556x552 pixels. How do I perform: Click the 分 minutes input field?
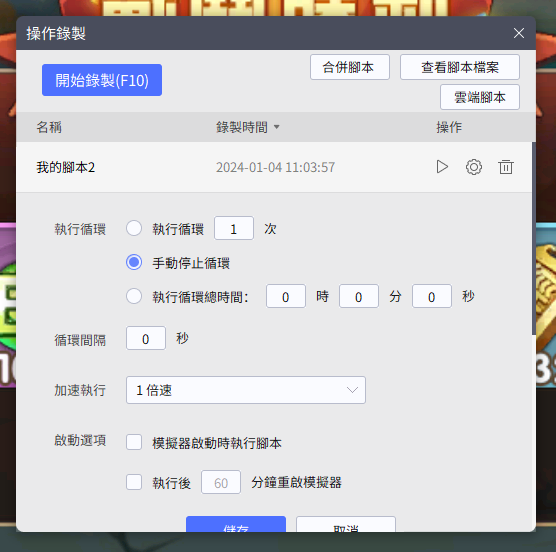[x=359, y=296]
